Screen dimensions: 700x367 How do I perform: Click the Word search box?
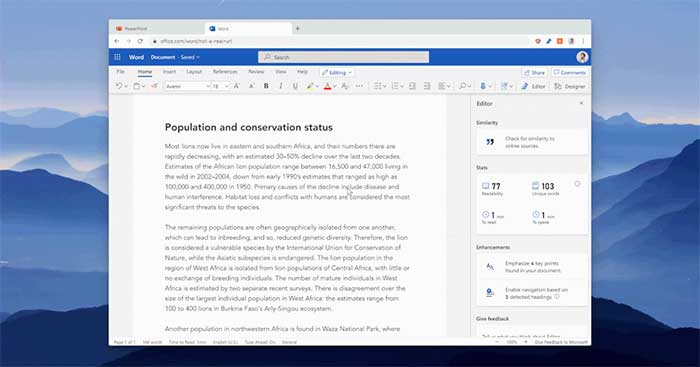click(x=343, y=57)
